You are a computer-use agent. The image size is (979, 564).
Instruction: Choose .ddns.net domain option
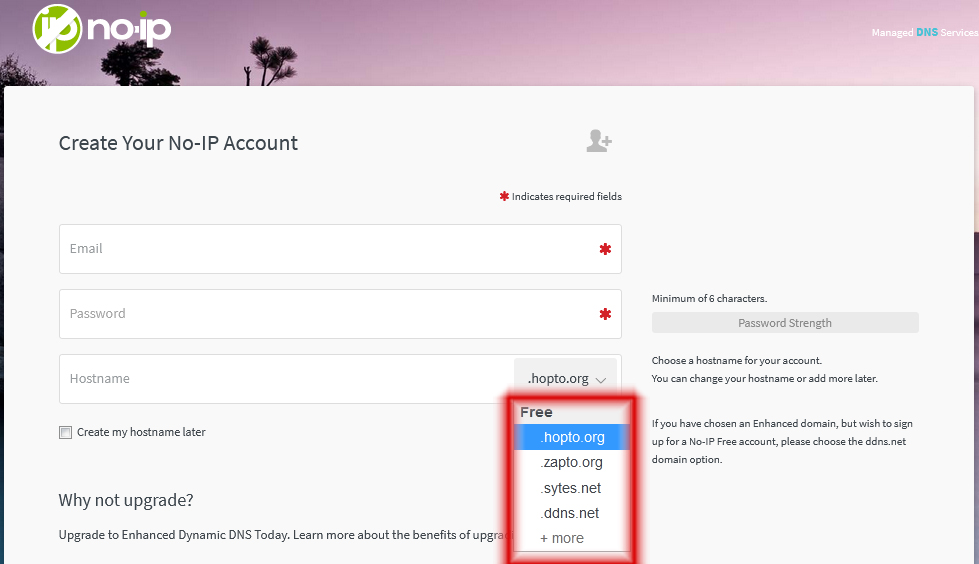pyautogui.click(x=572, y=513)
